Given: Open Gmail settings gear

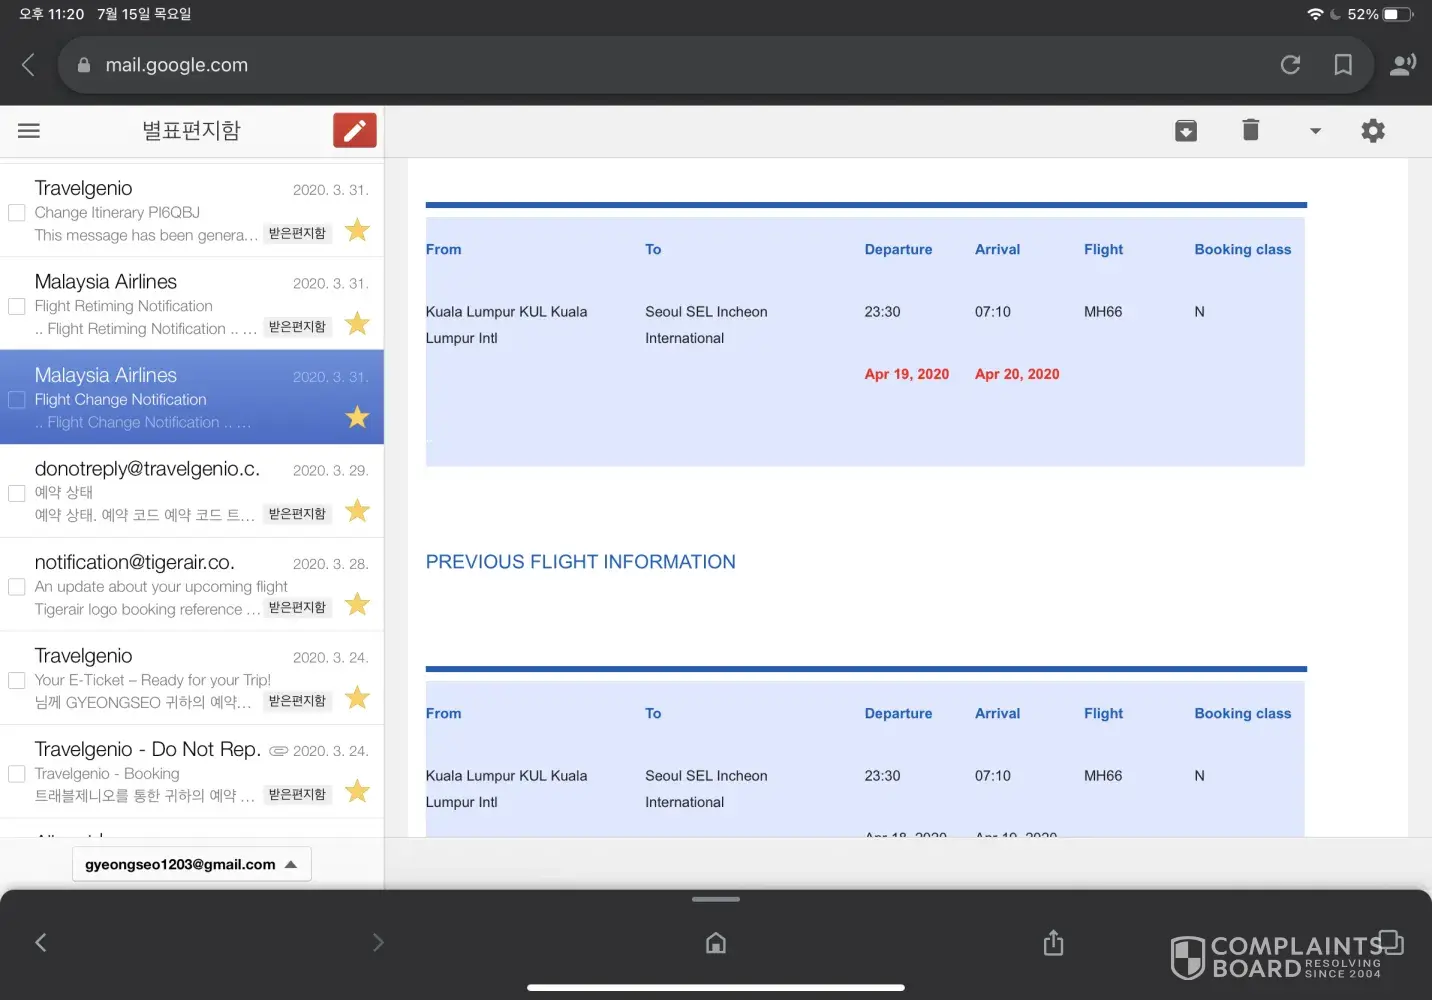Looking at the screenshot, I should click(x=1373, y=131).
